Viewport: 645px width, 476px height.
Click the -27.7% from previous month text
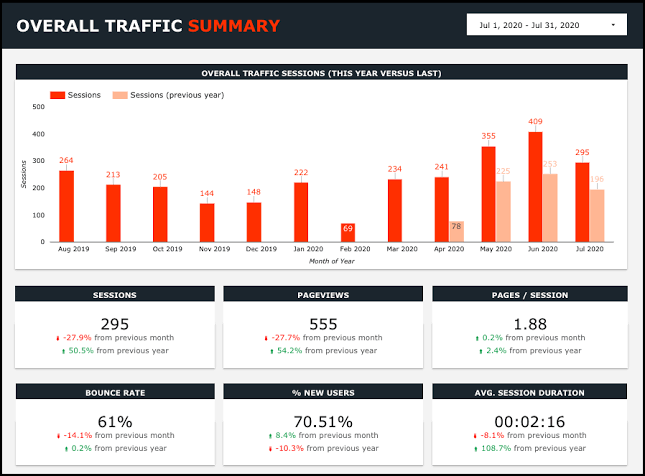[x=327, y=338]
